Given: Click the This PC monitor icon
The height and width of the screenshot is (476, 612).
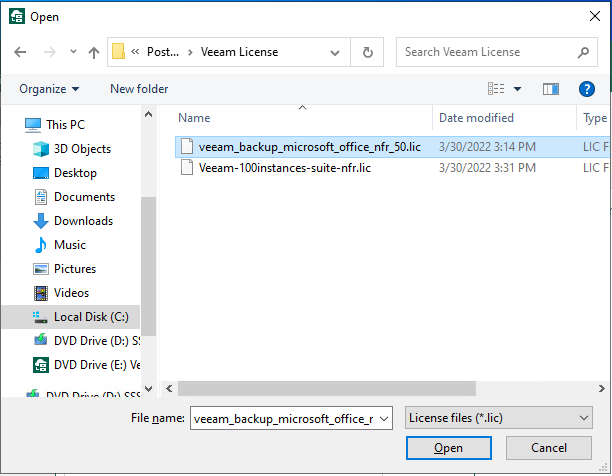Looking at the screenshot, I should pos(33,125).
